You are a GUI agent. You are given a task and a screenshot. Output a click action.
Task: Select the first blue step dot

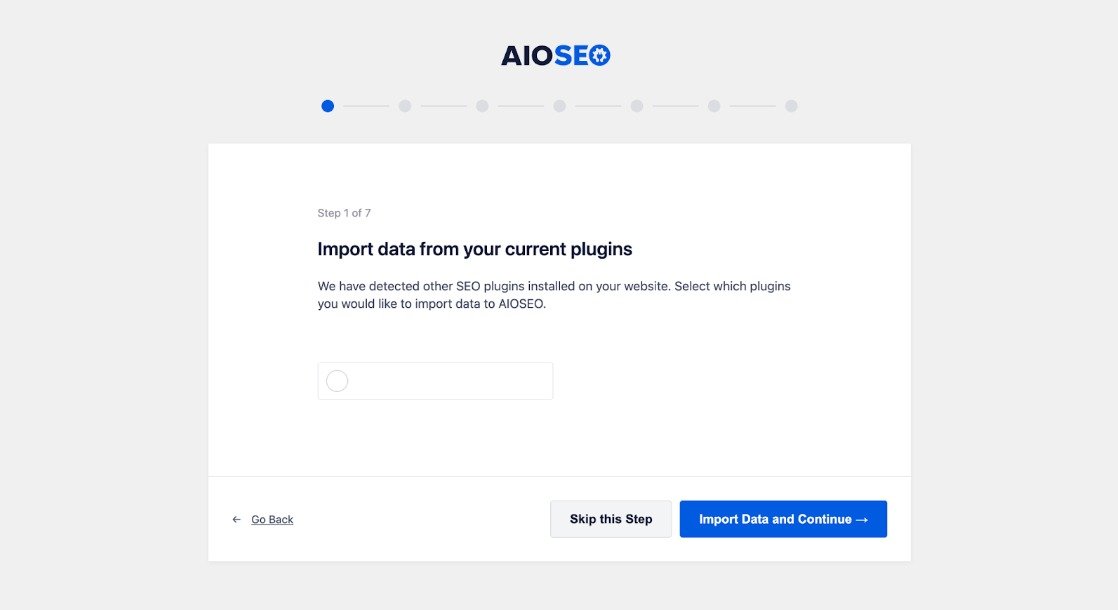[x=328, y=106]
